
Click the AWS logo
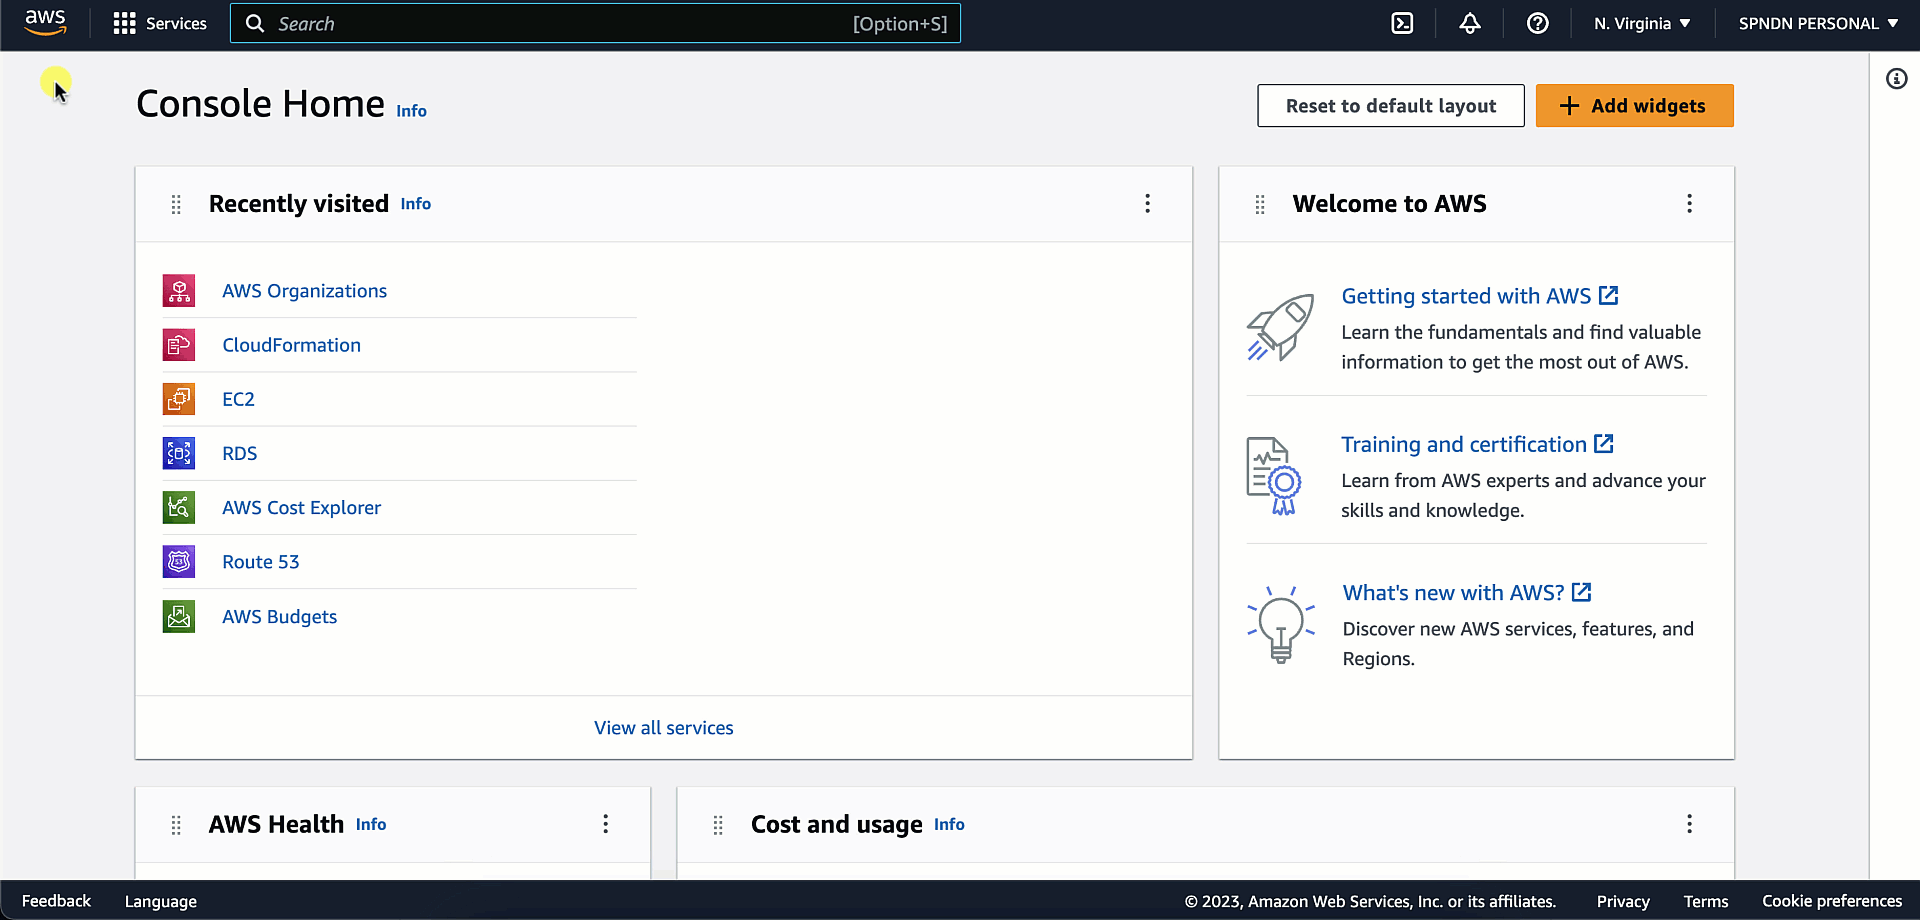tap(45, 22)
